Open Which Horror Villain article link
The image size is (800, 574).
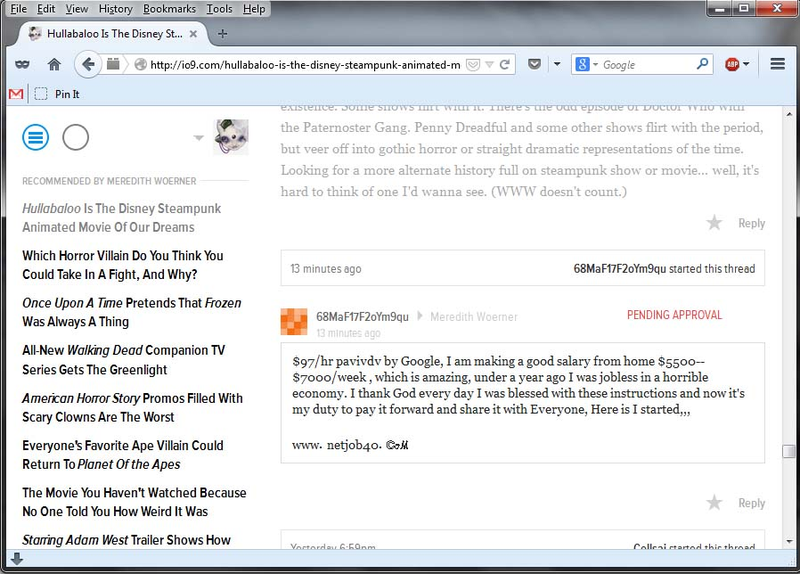coord(123,265)
